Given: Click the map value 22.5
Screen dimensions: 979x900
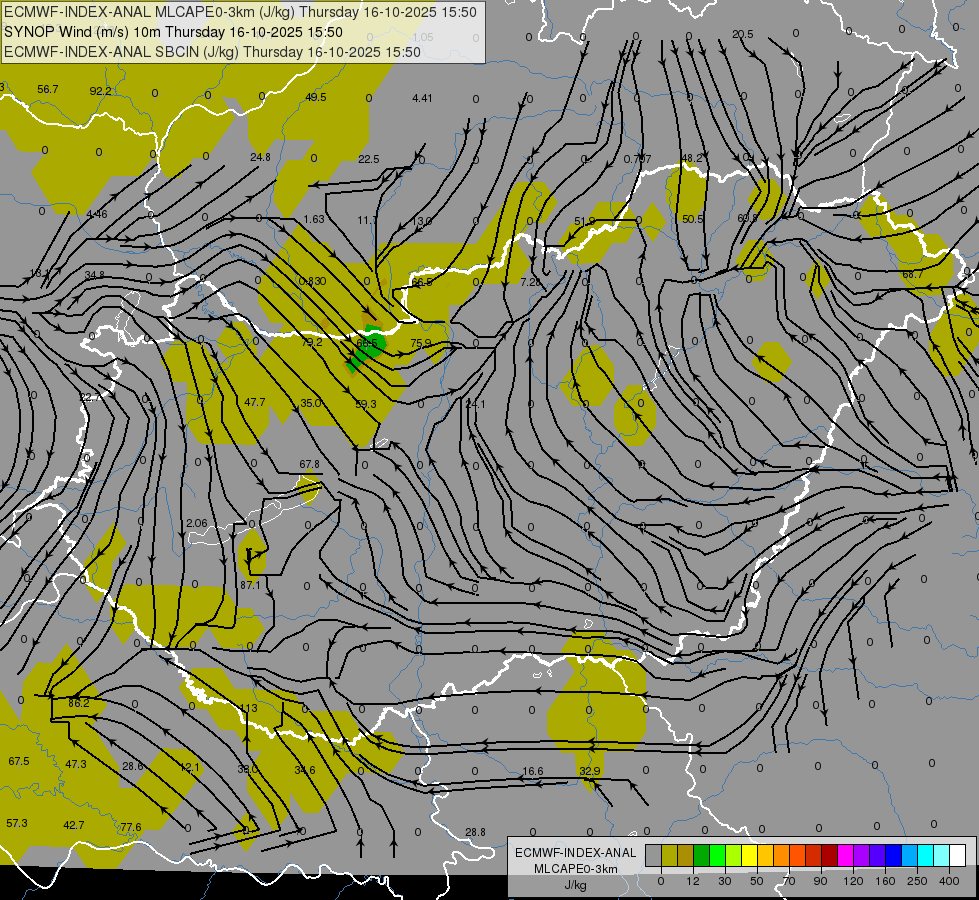Looking at the screenshot, I should pyautogui.click(x=368, y=159).
